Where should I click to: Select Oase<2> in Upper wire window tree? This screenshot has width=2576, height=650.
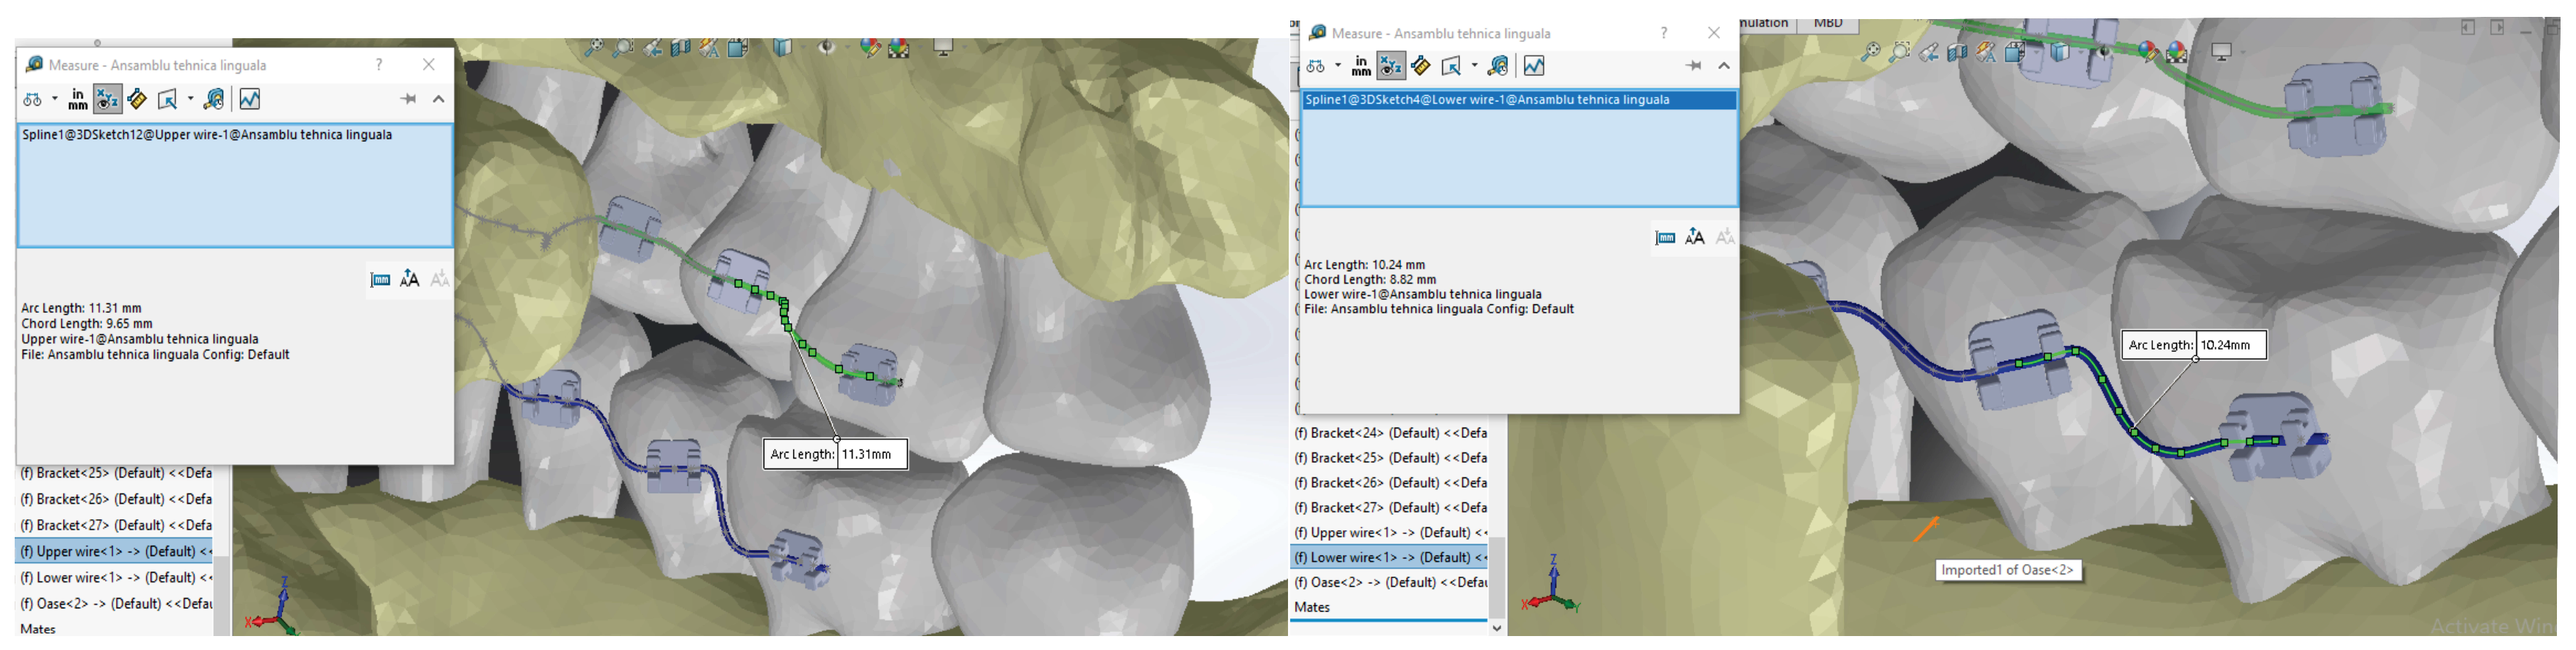[x=115, y=603]
